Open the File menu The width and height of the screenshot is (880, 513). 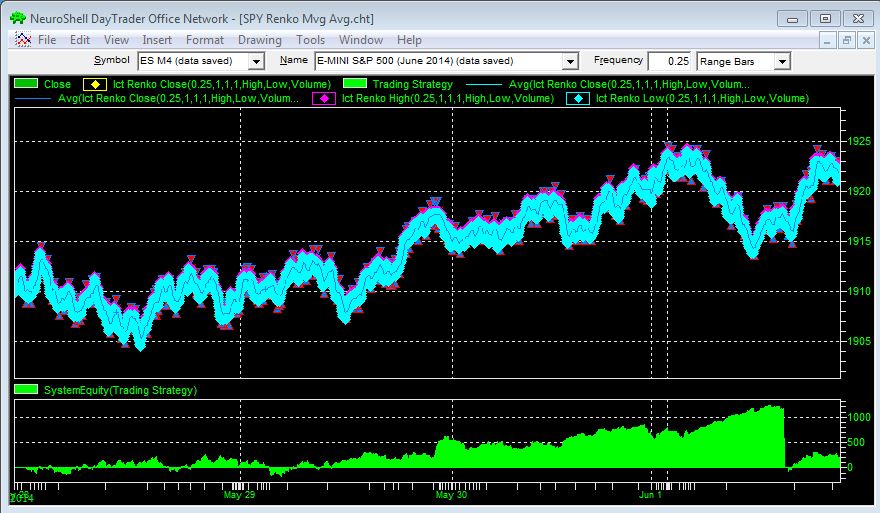pyautogui.click(x=47, y=40)
